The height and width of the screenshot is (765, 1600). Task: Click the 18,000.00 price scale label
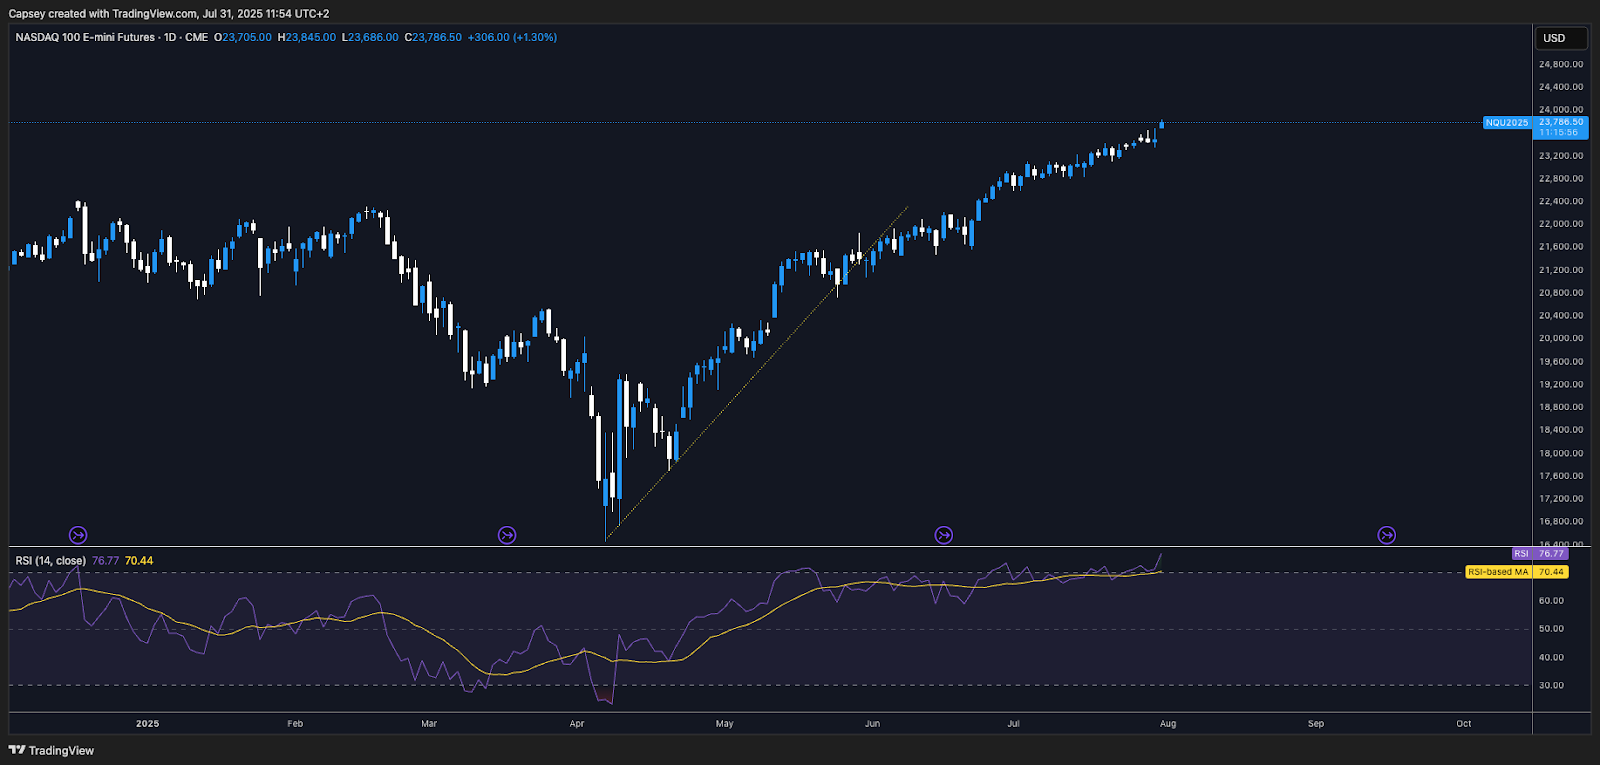1561,453
